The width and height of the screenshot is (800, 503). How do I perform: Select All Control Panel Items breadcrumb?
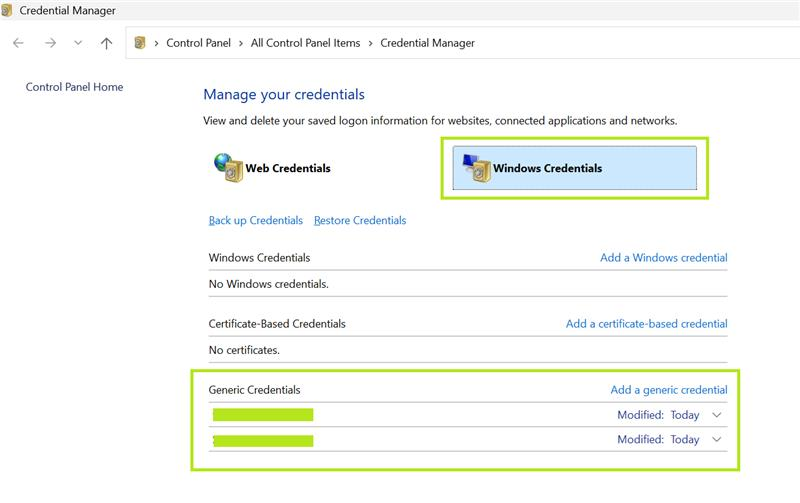coord(306,43)
